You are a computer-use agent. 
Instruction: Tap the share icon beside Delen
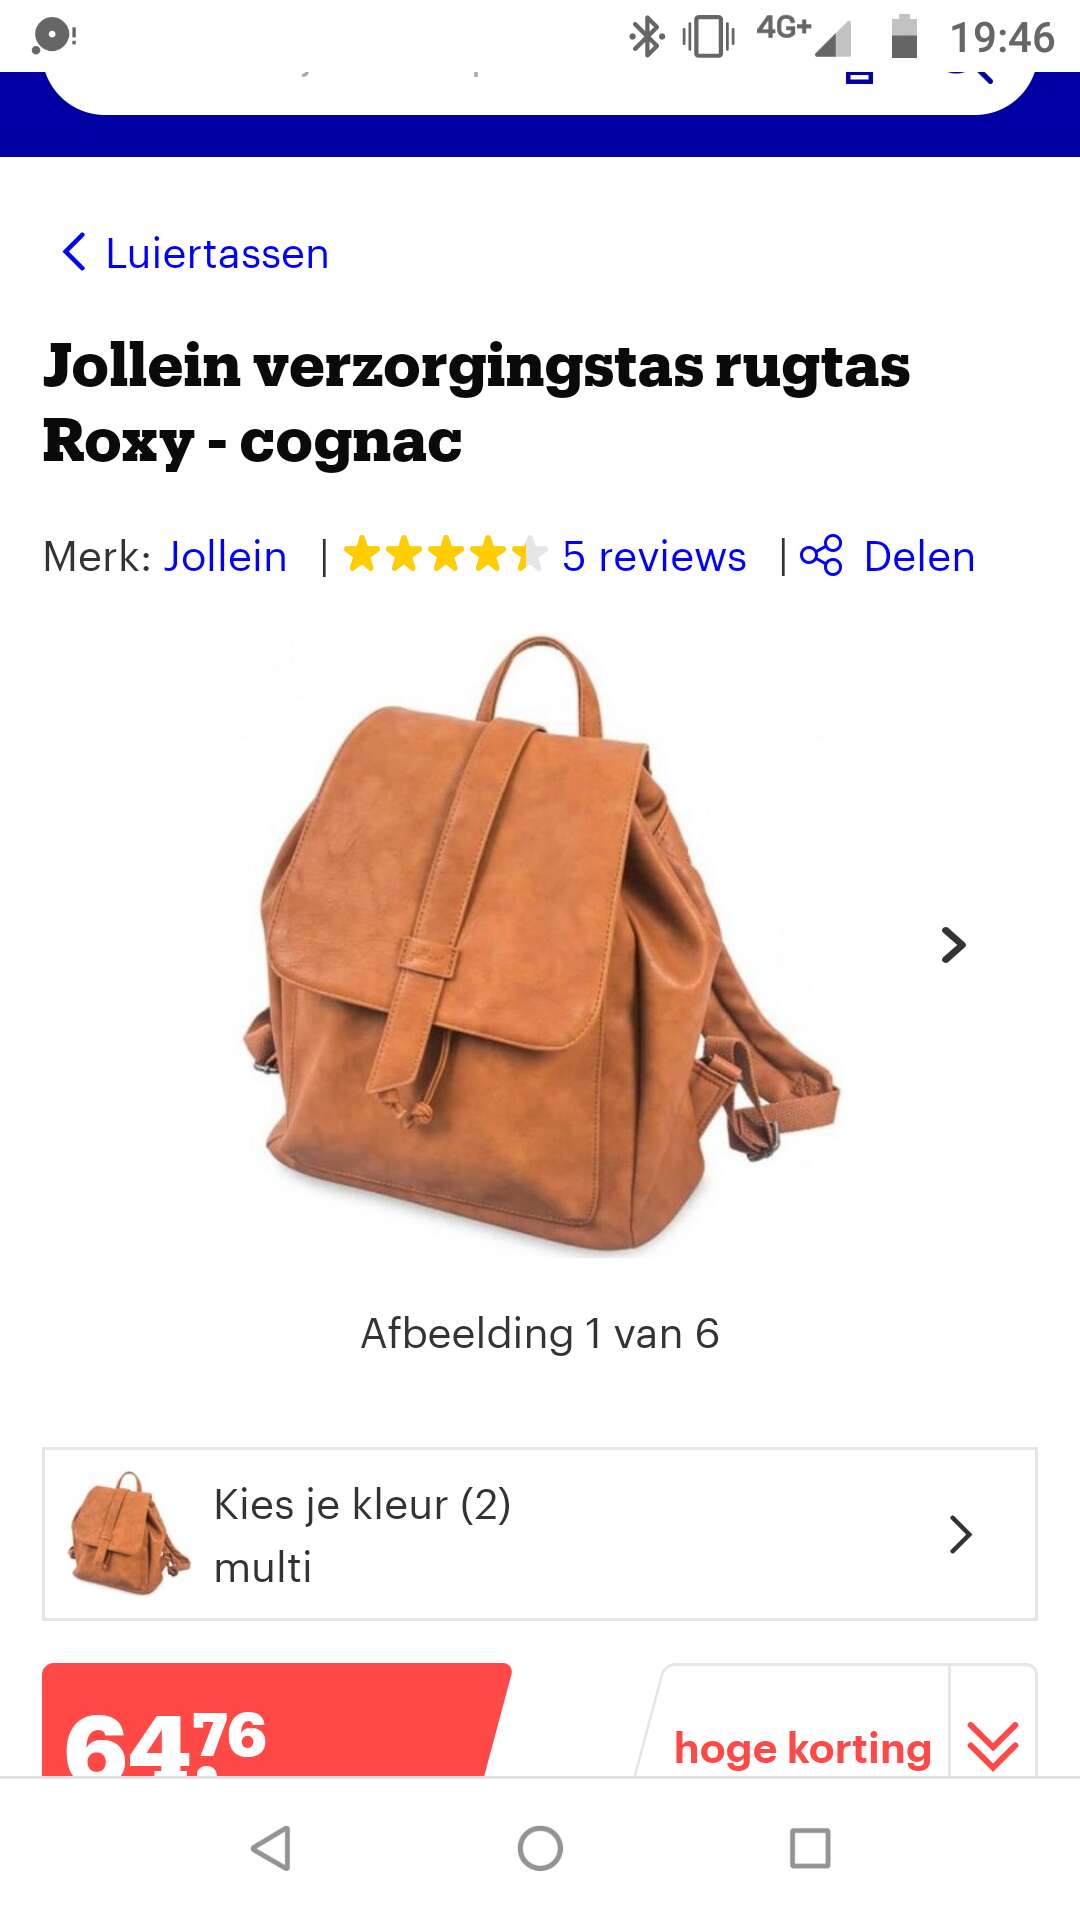pos(821,556)
